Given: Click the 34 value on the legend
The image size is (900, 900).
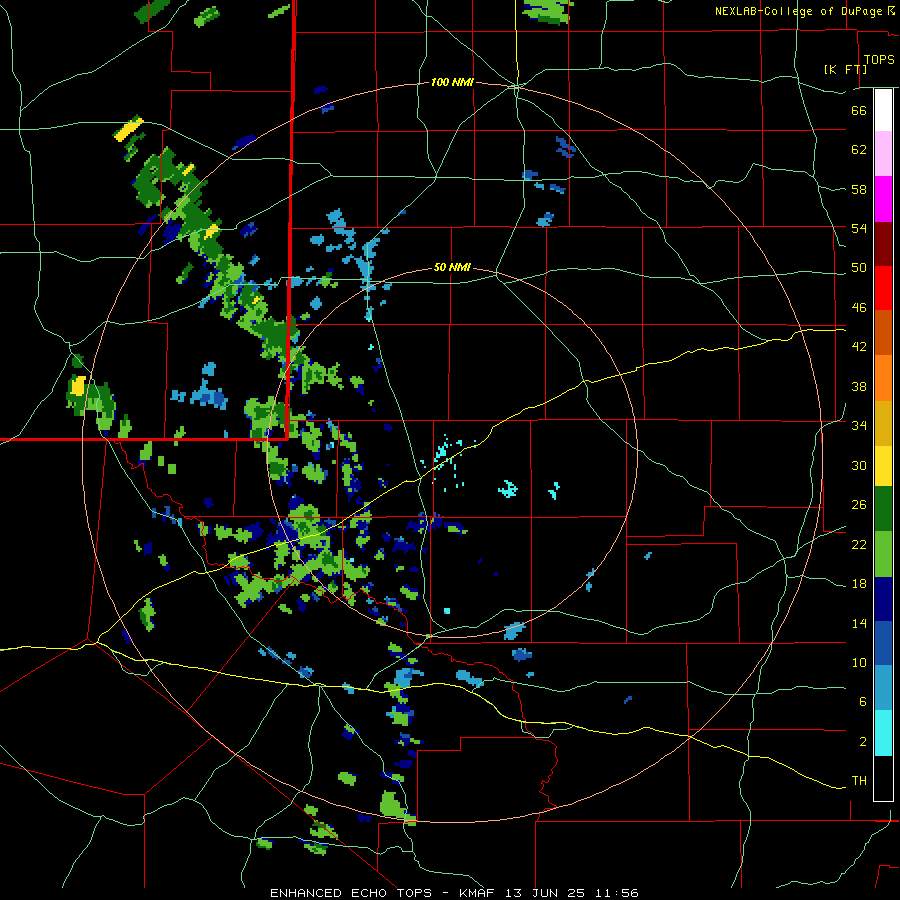Looking at the screenshot, I should 859,426.
